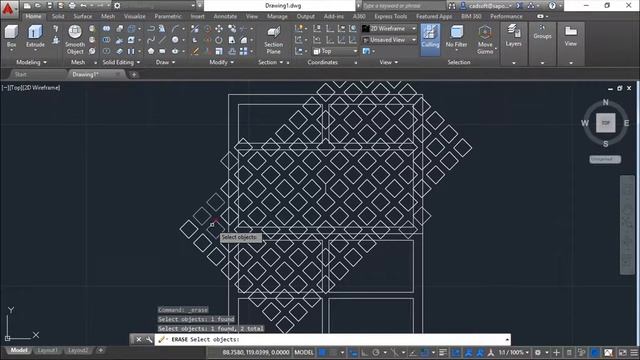Select the Move tool in Modify panel
This screenshot has height=360, width=640.
pos(219,29)
